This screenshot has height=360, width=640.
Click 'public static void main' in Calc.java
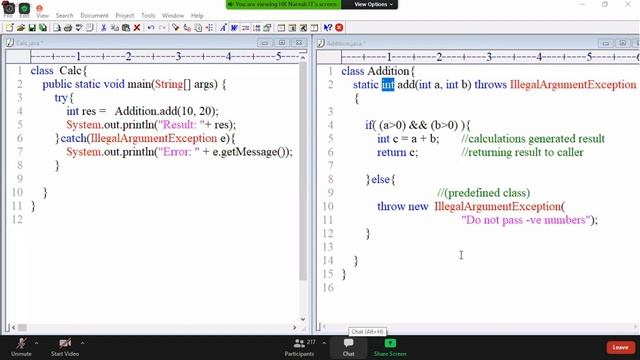97,84
